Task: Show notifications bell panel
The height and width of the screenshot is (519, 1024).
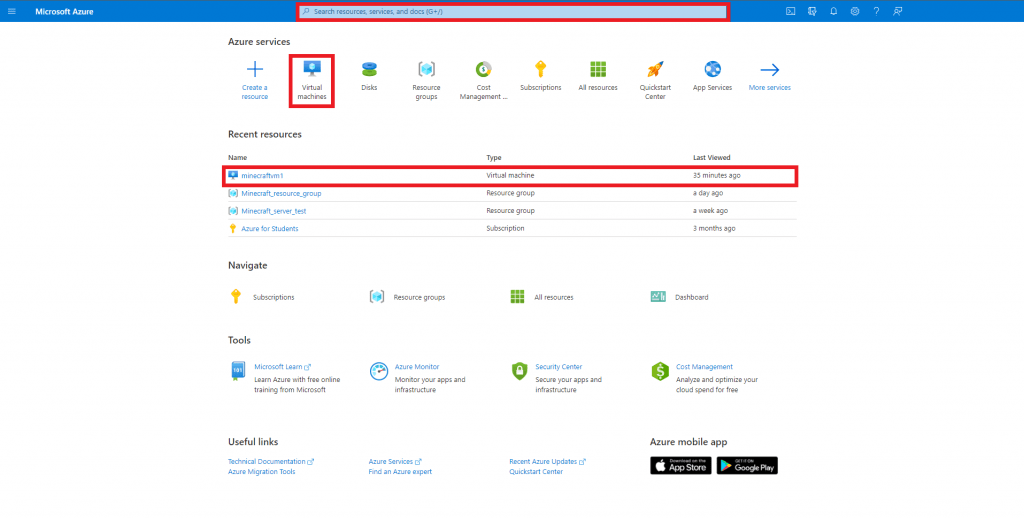Action: point(833,11)
